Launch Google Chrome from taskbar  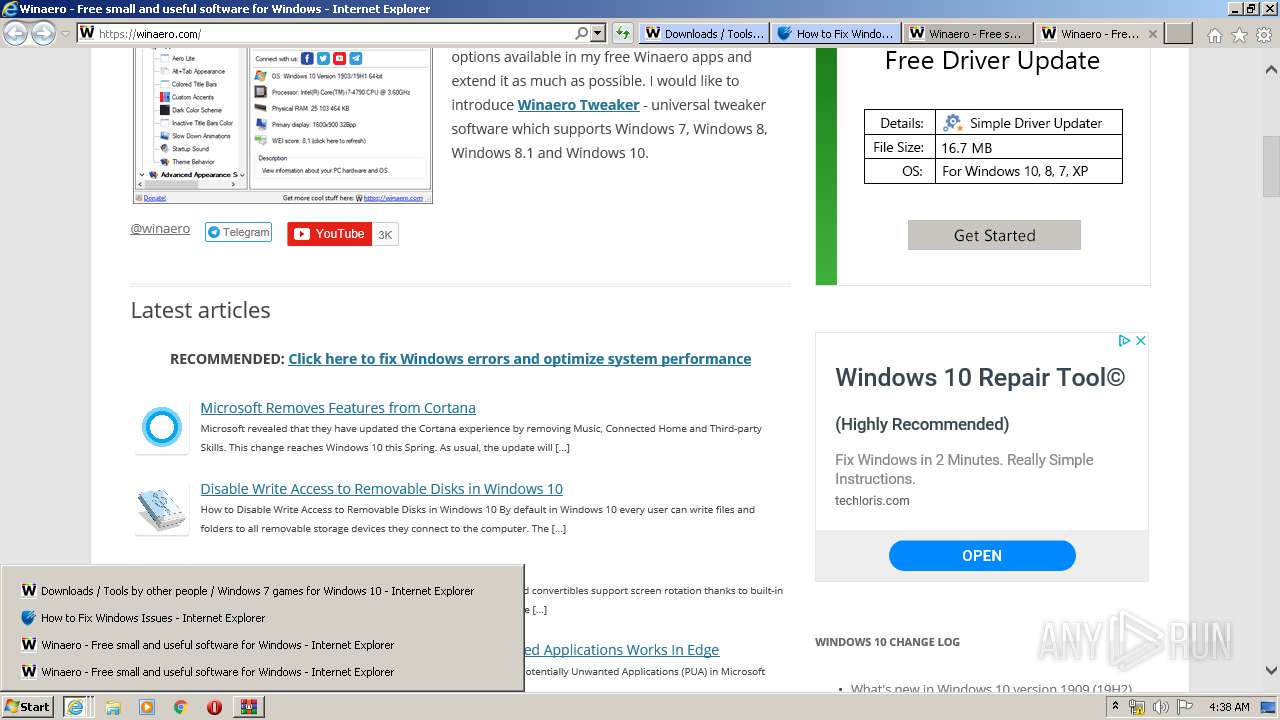click(x=180, y=707)
